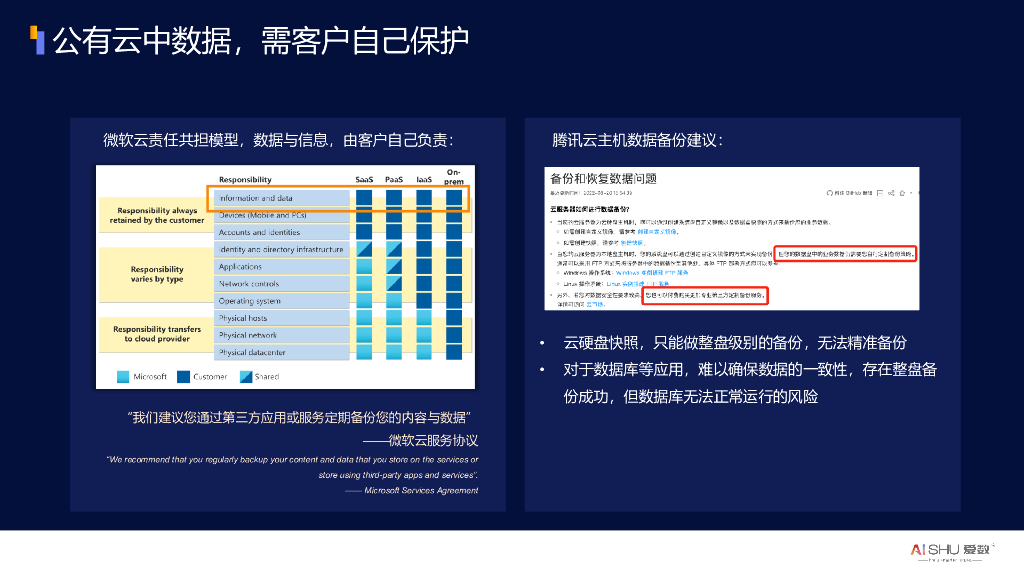Click the bullet 云硬盘快照，只能做整盘级别的备份
The height and width of the screenshot is (576, 1024).
click(735, 343)
